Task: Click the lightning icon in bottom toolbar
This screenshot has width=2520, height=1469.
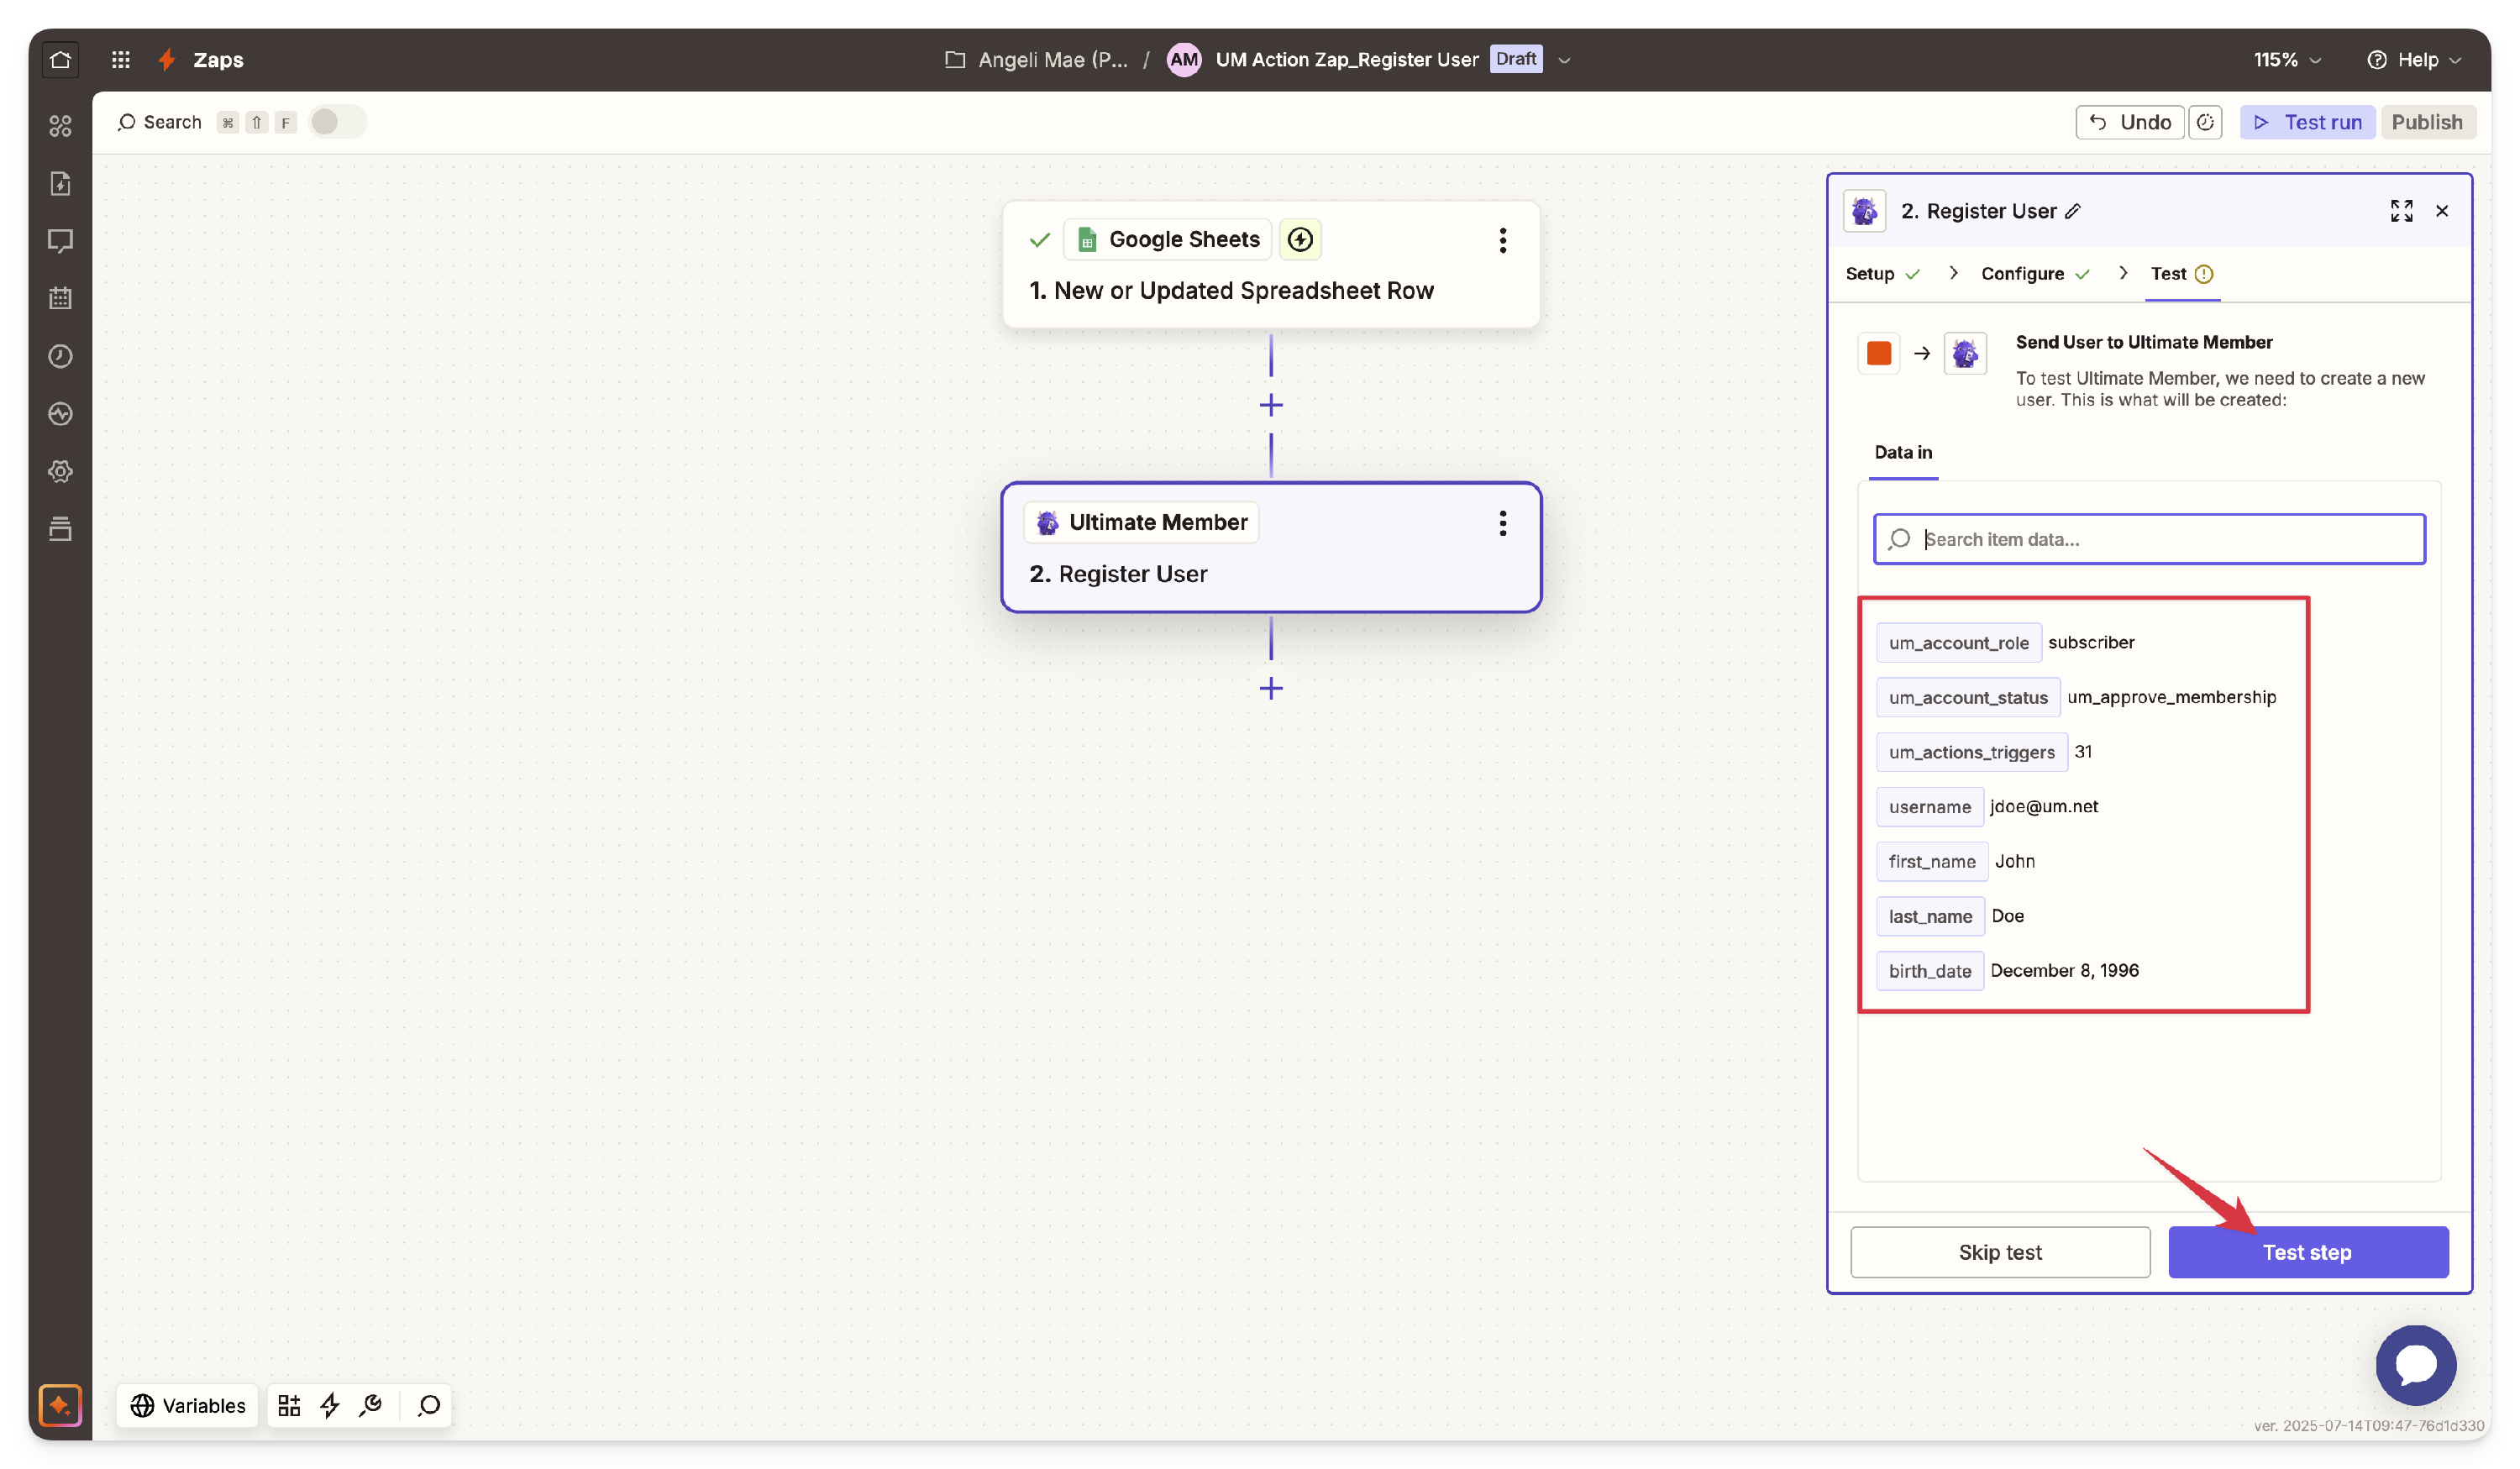Action: (x=330, y=1405)
